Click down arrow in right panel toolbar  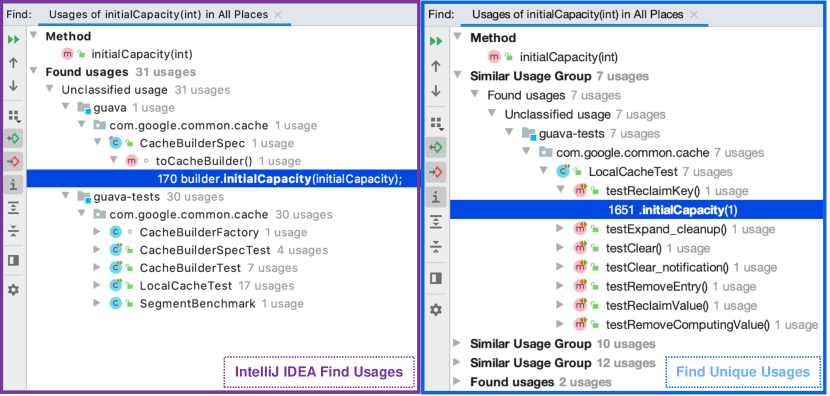[436, 91]
